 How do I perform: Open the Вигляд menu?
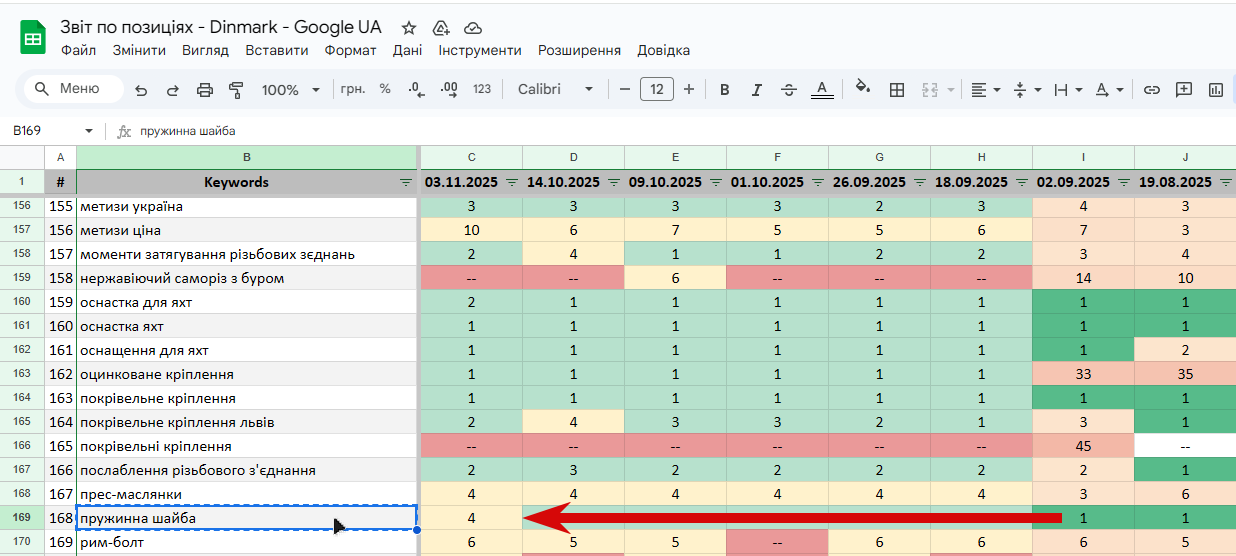coord(205,50)
